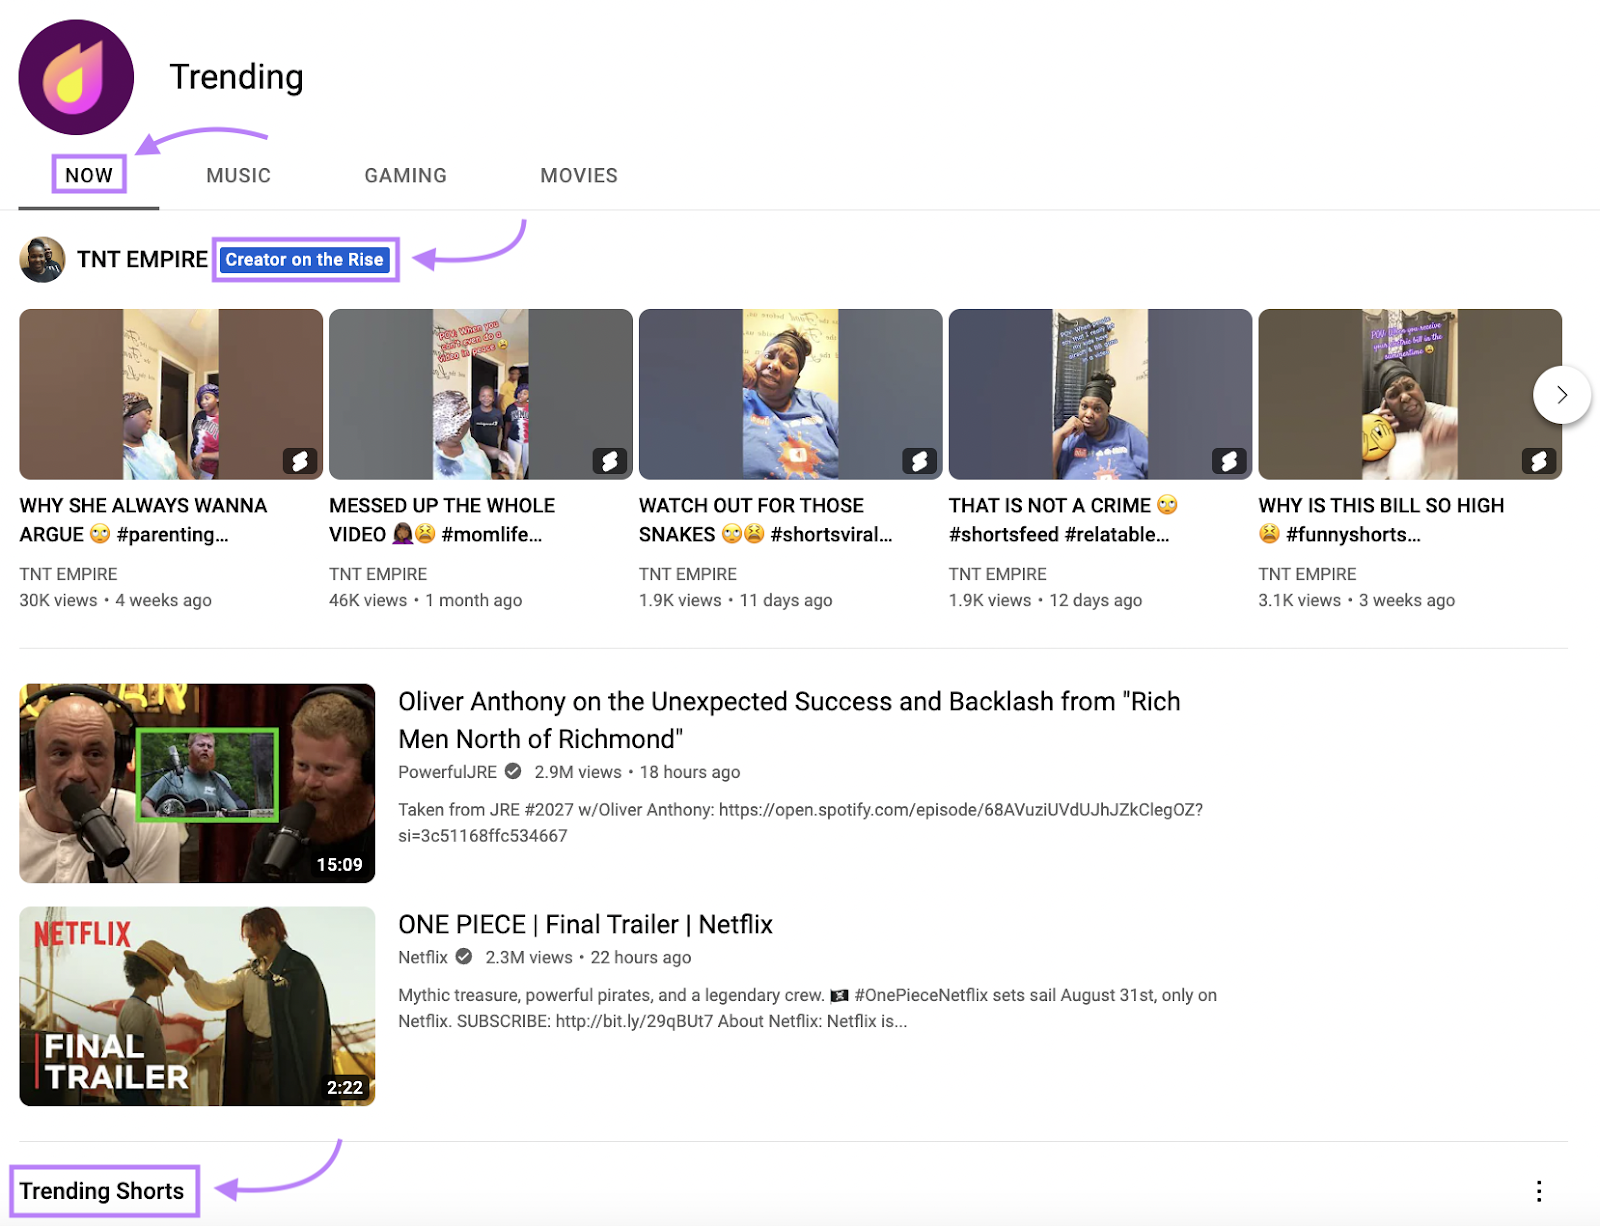Click the Mythic treasure description text
The image size is (1600, 1226).
point(807,1008)
